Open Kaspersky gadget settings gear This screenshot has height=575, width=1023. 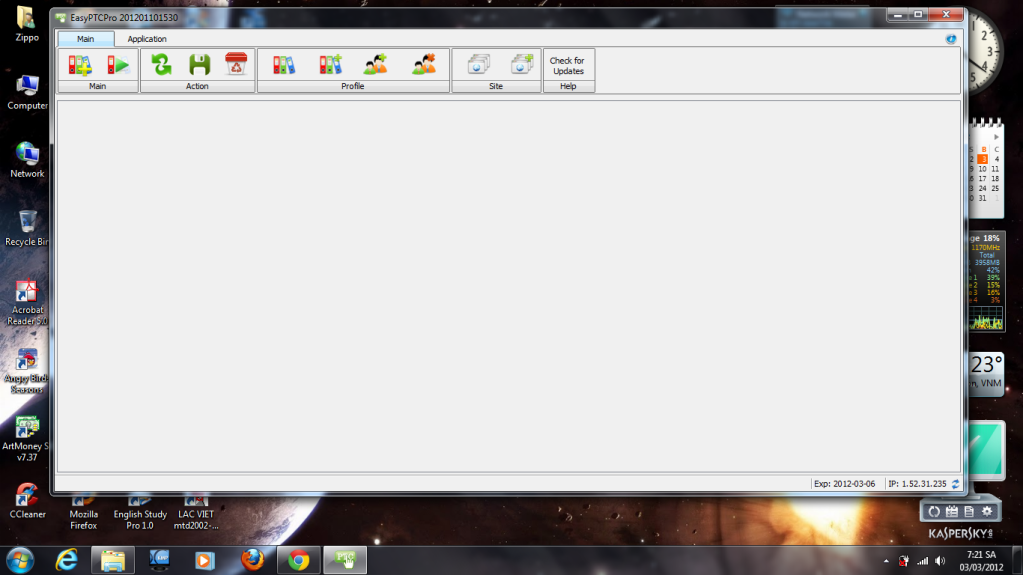(x=987, y=511)
